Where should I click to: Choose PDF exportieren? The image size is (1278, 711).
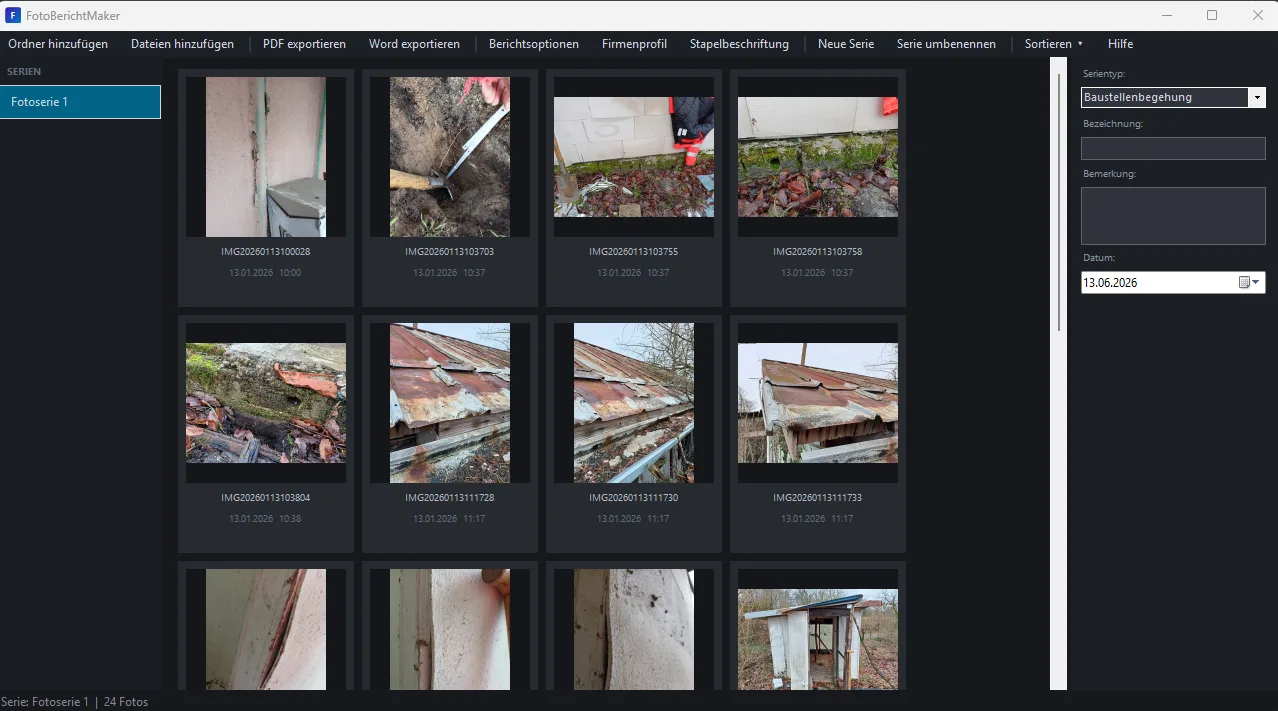[304, 44]
